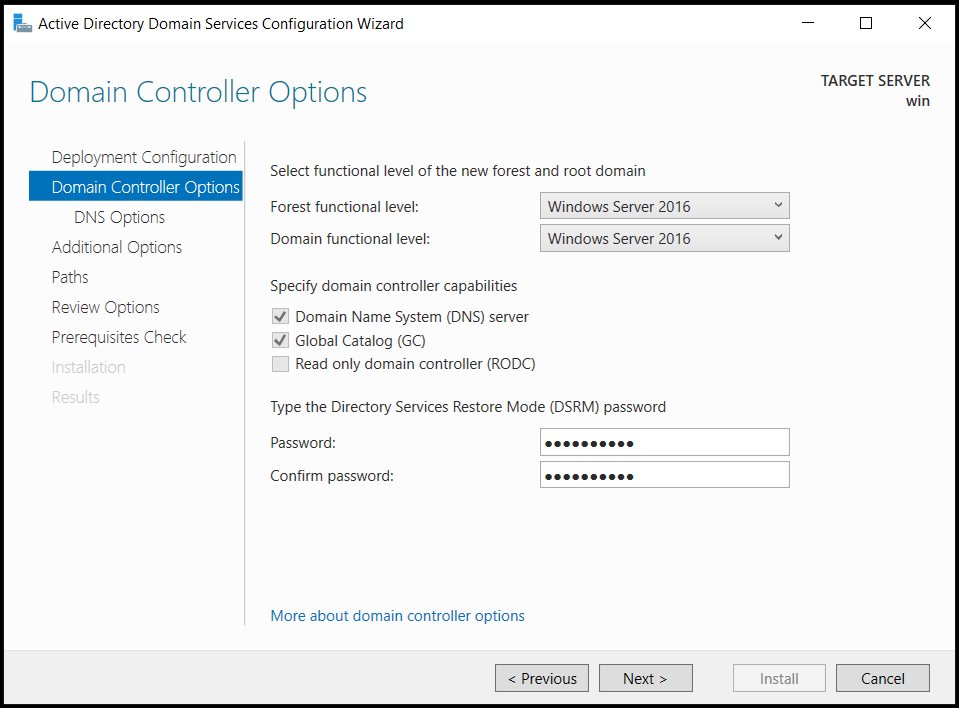The width and height of the screenshot is (959, 708).
Task: Open the Forest functional level dropdown
Action: 665,206
